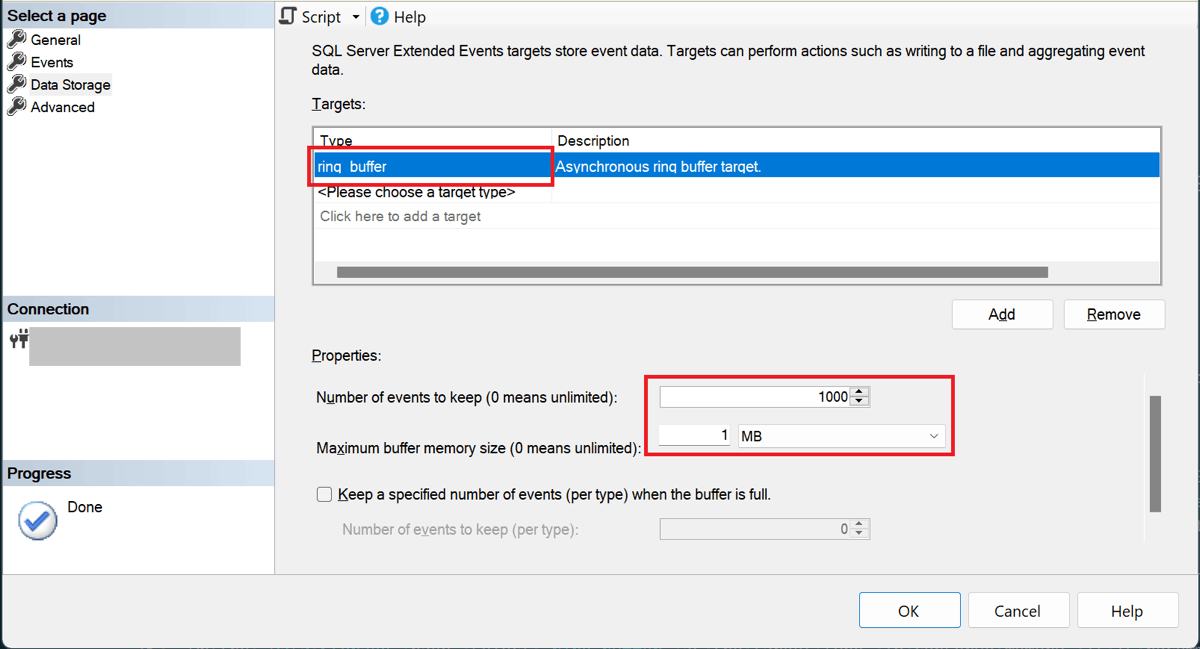Click the wrench icon beside General
The image size is (1200, 649).
coord(16,40)
